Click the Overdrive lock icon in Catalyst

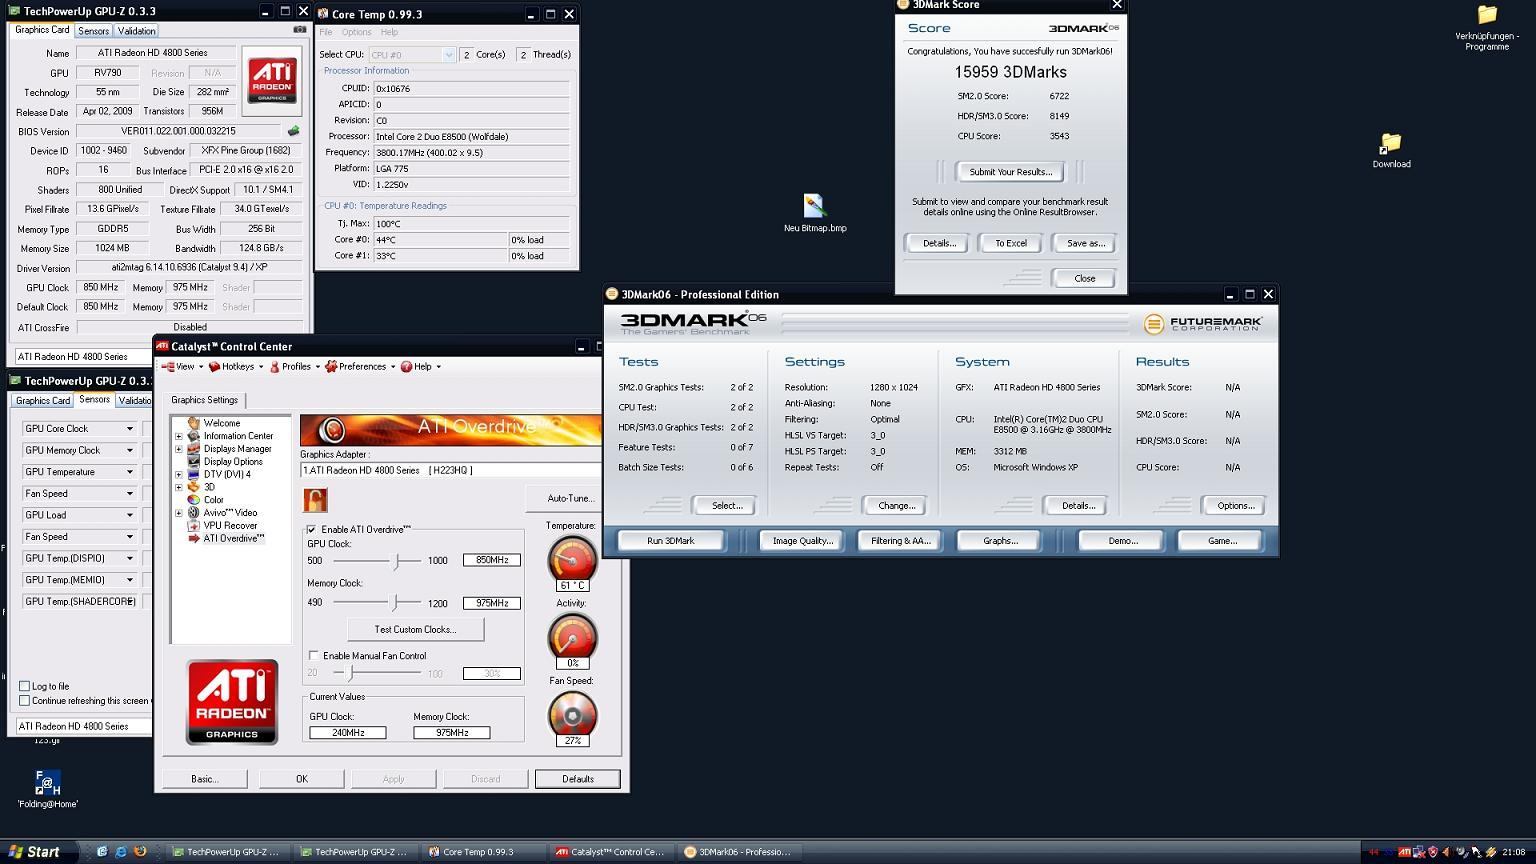(x=315, y=499)
